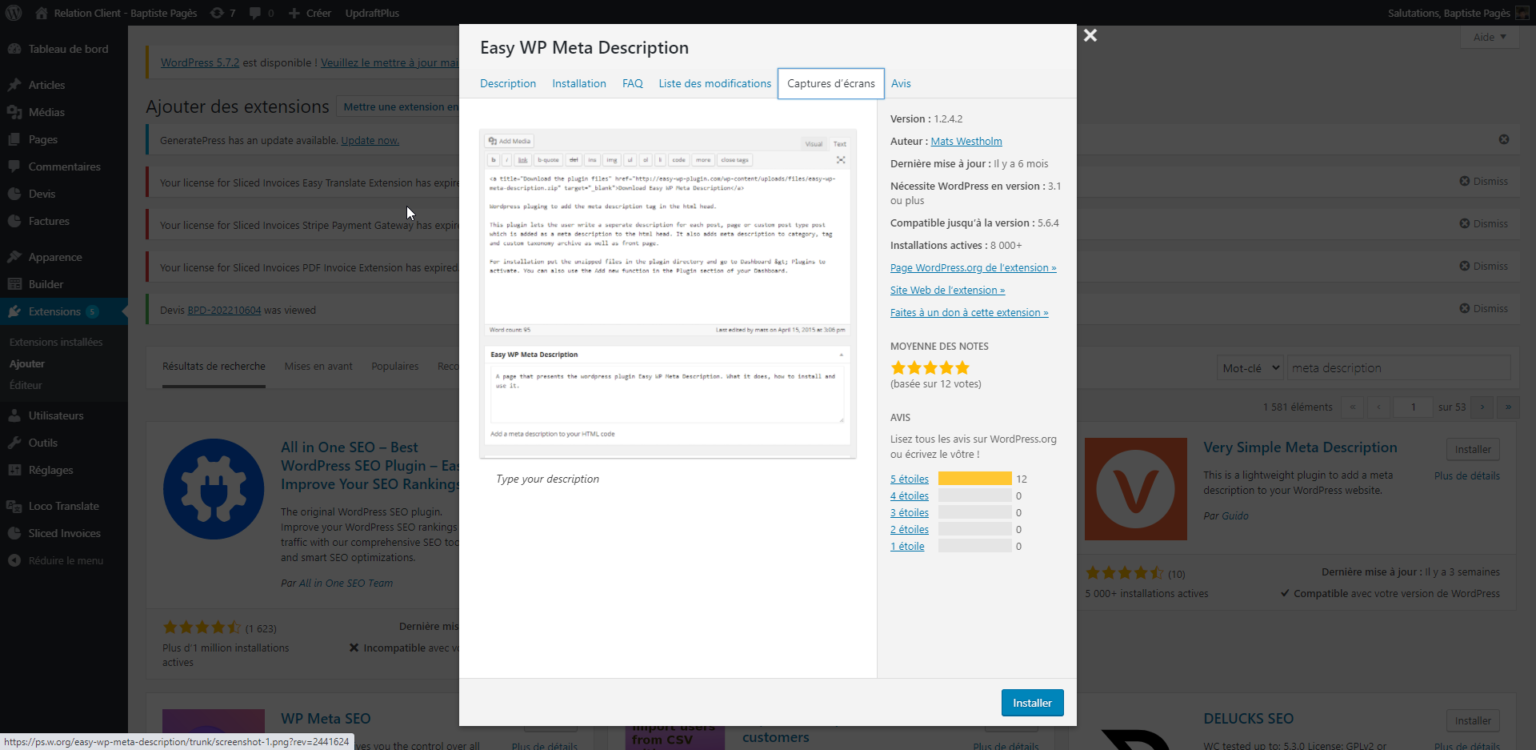The image size is (1536, 750).
Task: Go to the next results page
Action: click(x=1482, y=407)
